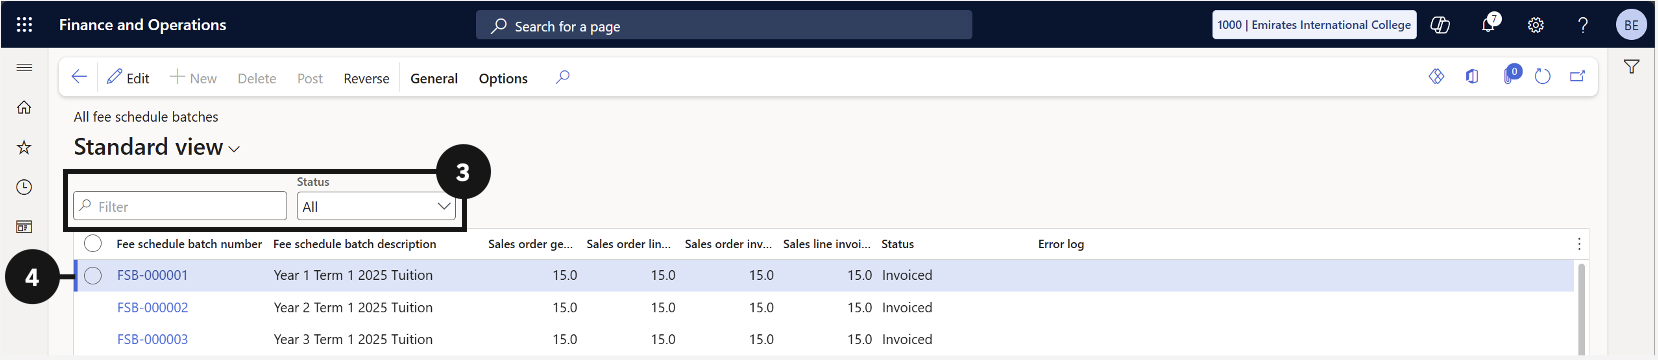Open the General tab

tap(434, 78)
